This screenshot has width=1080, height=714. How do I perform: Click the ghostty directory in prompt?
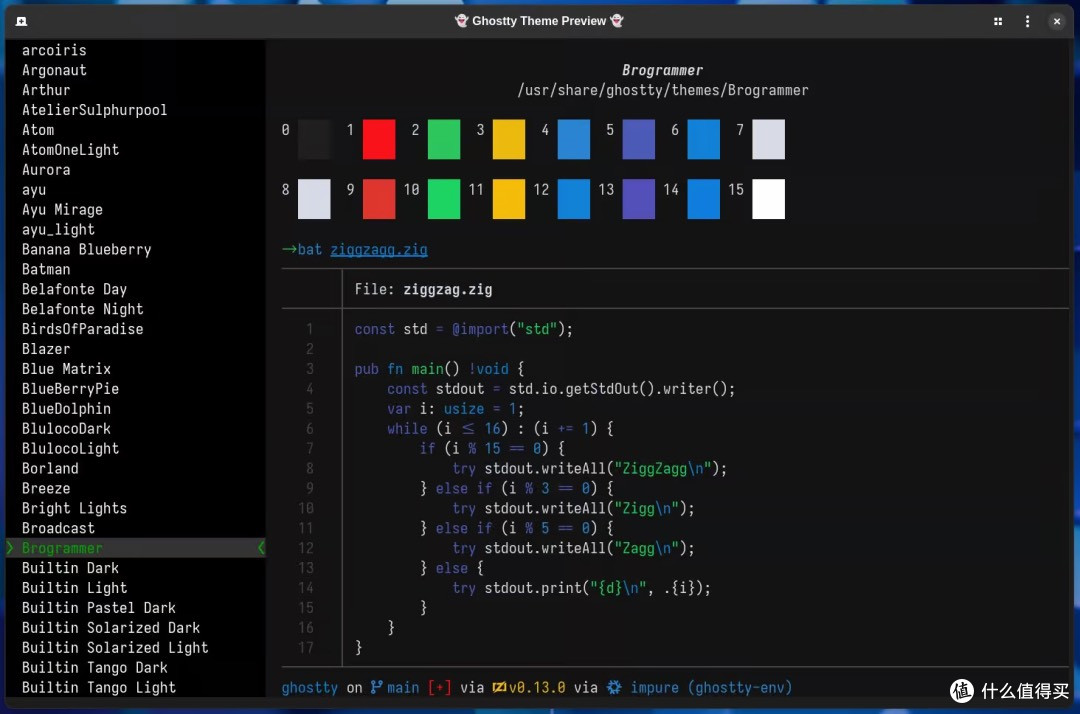[310, 687]
